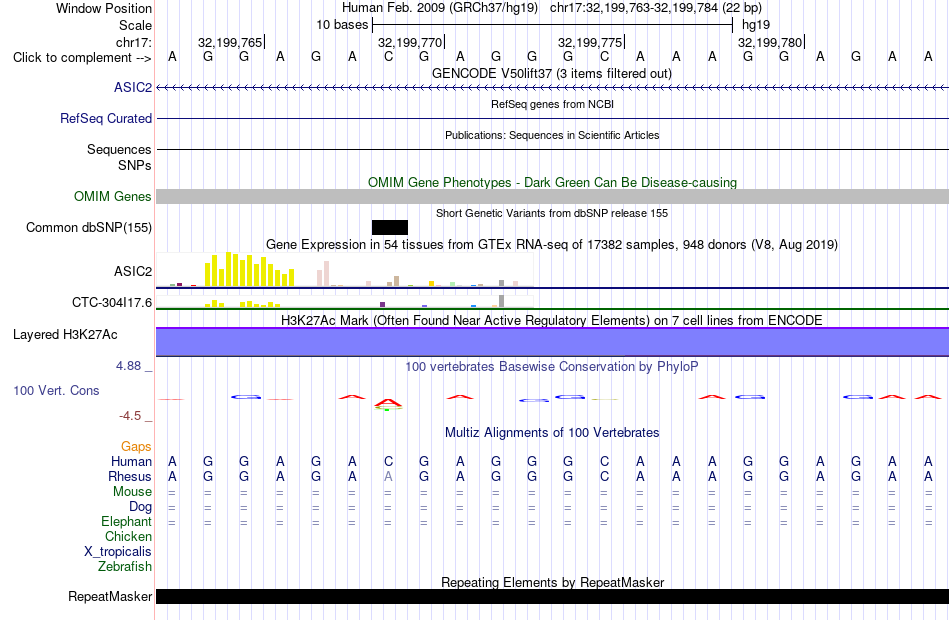Image resolution: width=950 pixels, height=620 pixels.
Task: Select the Rhesus species row label
Action: point(130,477)
